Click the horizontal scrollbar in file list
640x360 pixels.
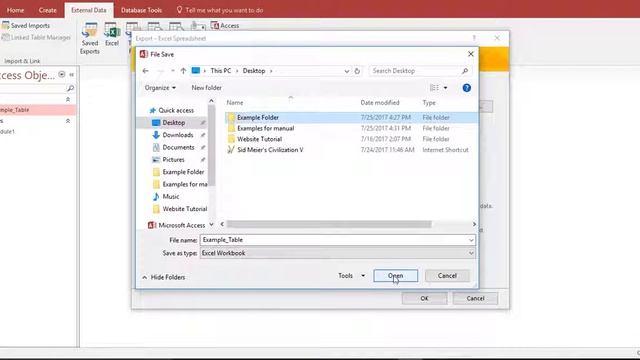coord(329,224)
